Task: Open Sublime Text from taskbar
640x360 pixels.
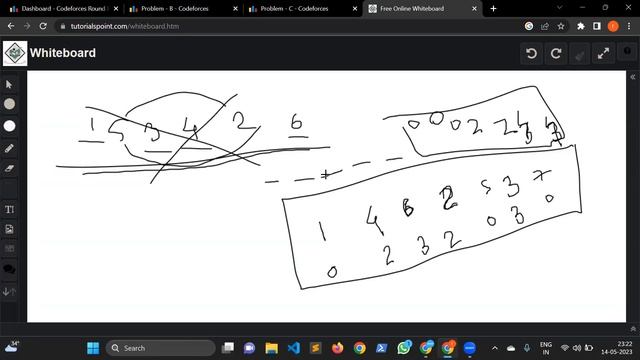Action: pyautogui.click(x=316, y=348)
